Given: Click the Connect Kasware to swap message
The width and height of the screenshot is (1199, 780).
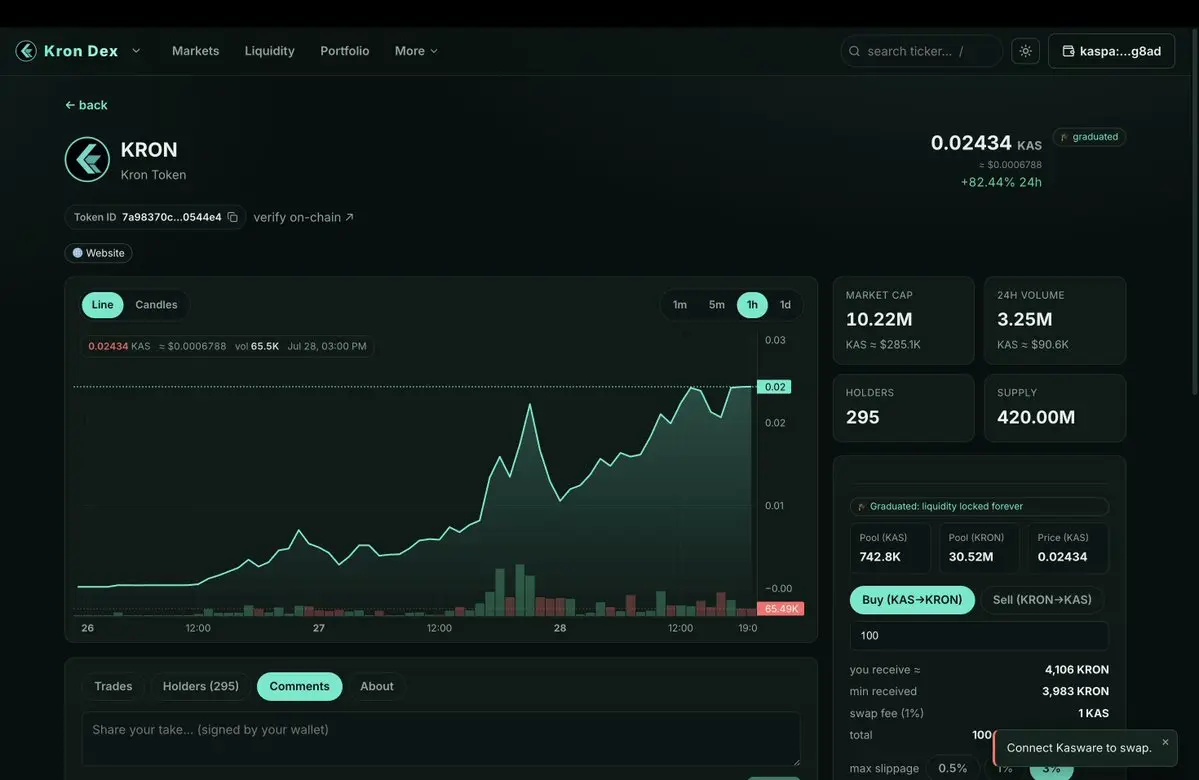Looking at the screenshot, I should pyautogui.click(x=1079, y=748).
